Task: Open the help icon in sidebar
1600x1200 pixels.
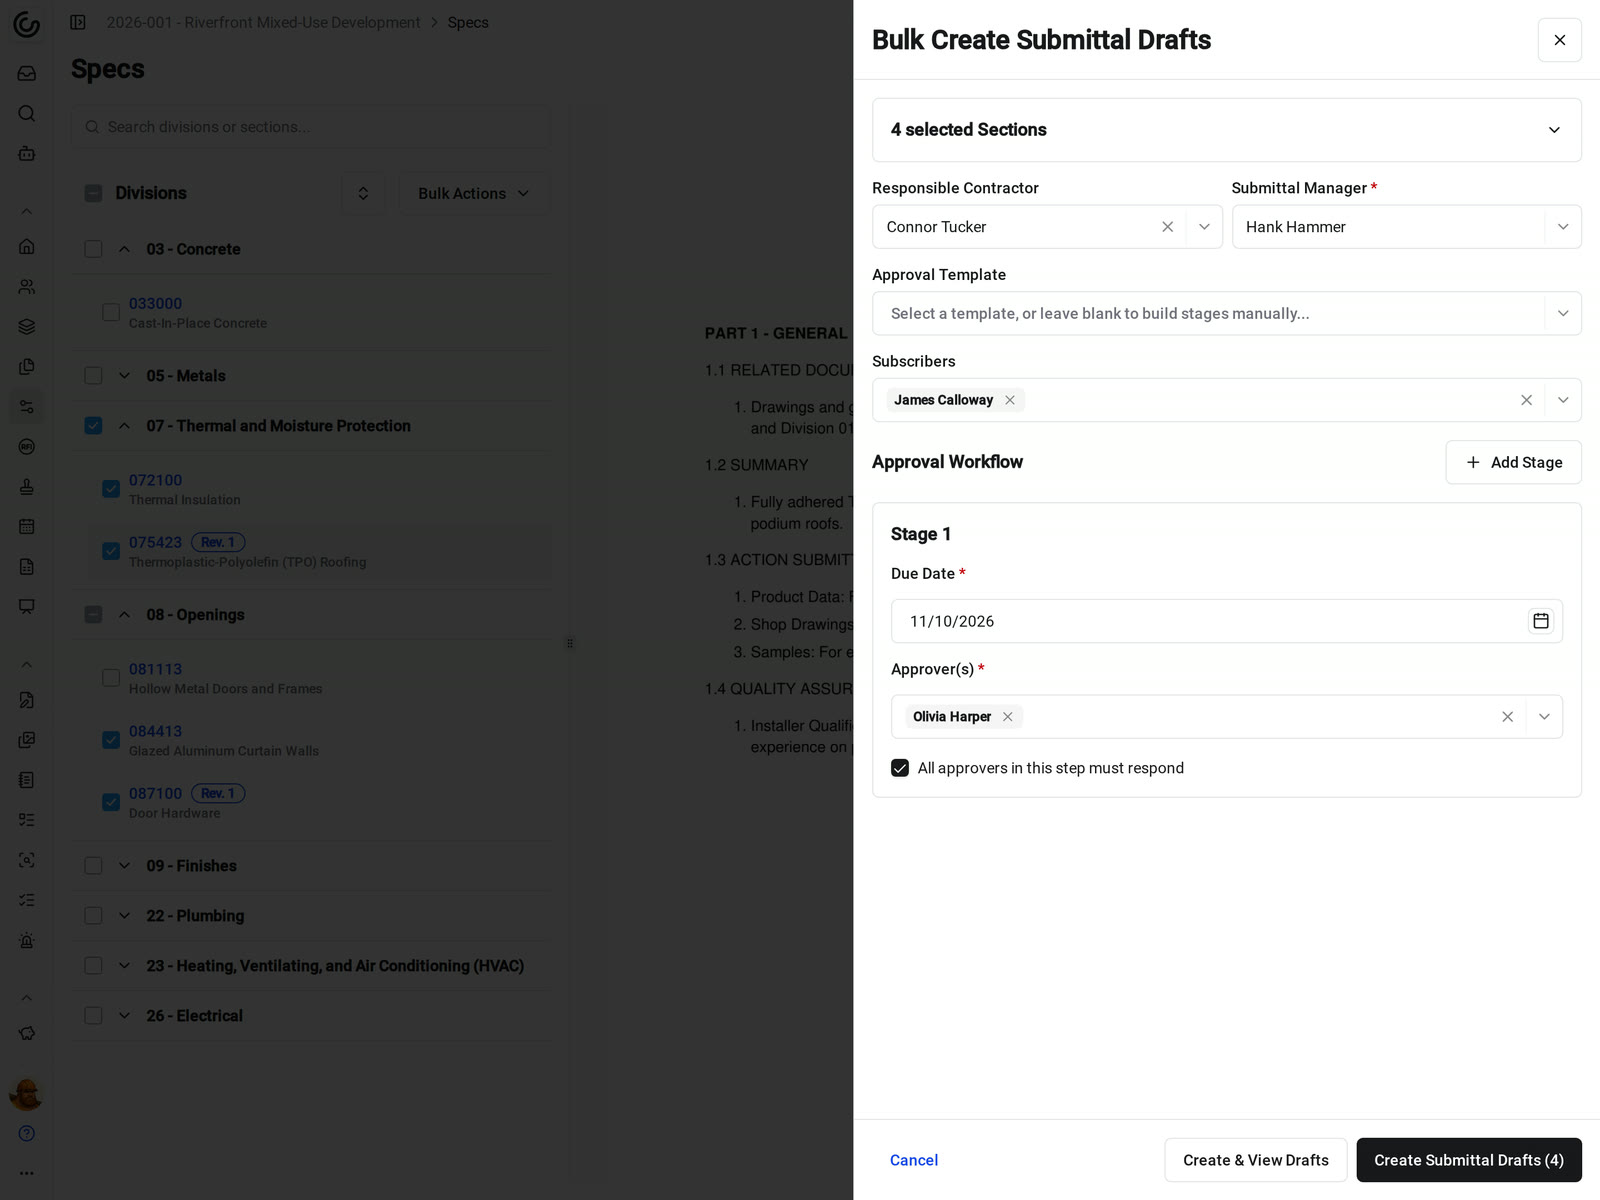Action: pos(27,1133)
